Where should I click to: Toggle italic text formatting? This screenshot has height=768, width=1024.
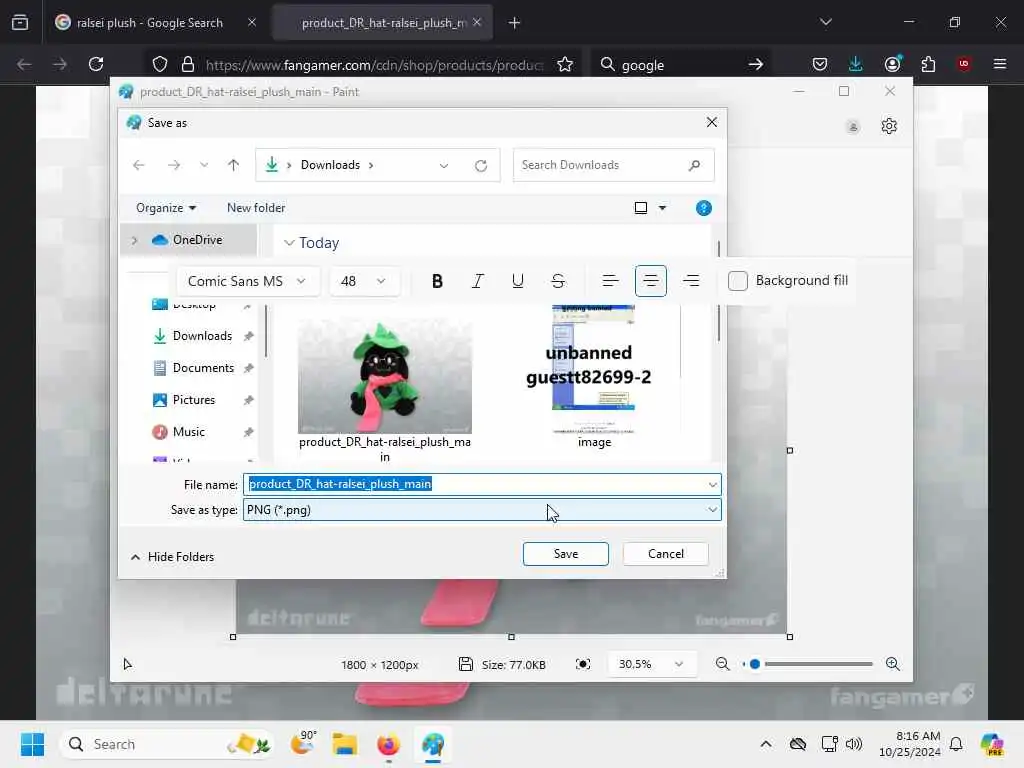[477, 281]
